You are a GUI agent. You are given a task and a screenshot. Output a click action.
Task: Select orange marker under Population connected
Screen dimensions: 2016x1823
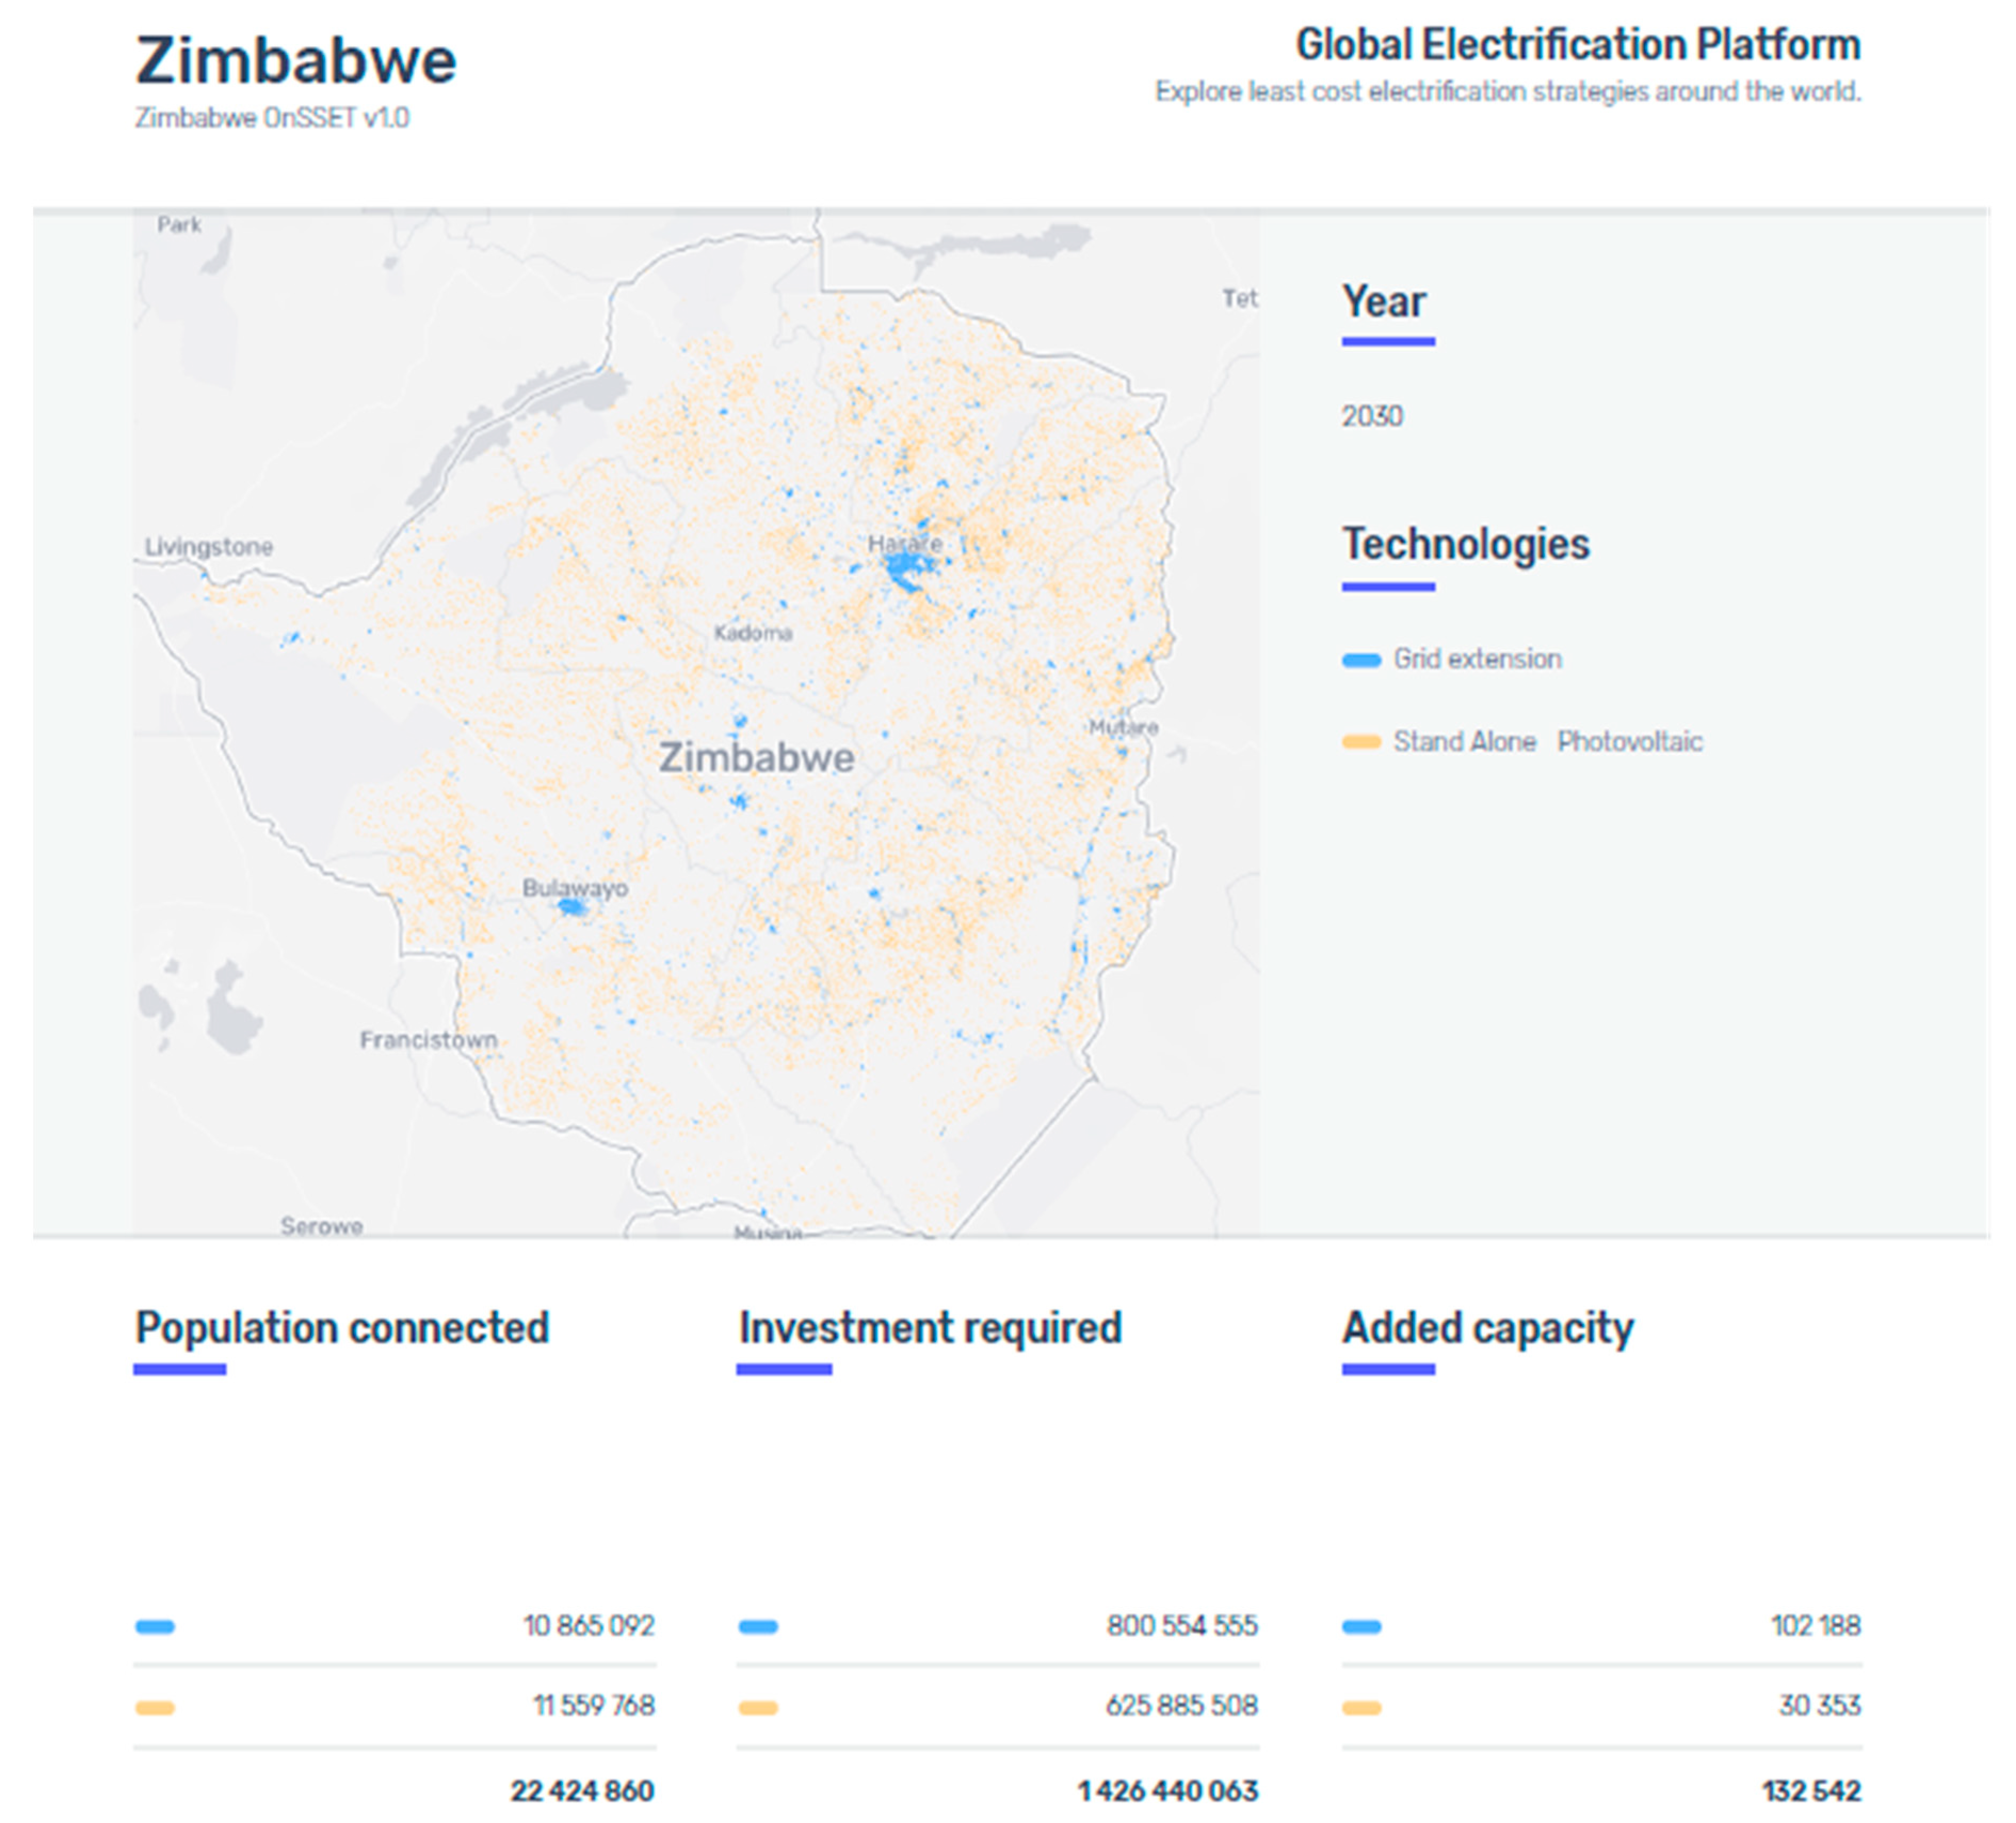point(155,1708)
